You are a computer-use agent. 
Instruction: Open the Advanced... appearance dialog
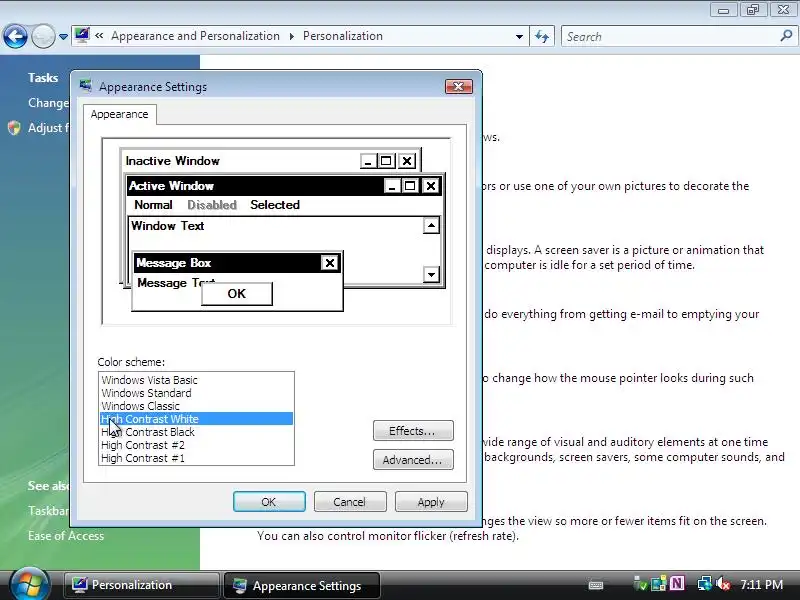pyautogui.click(x=413, y=460)
